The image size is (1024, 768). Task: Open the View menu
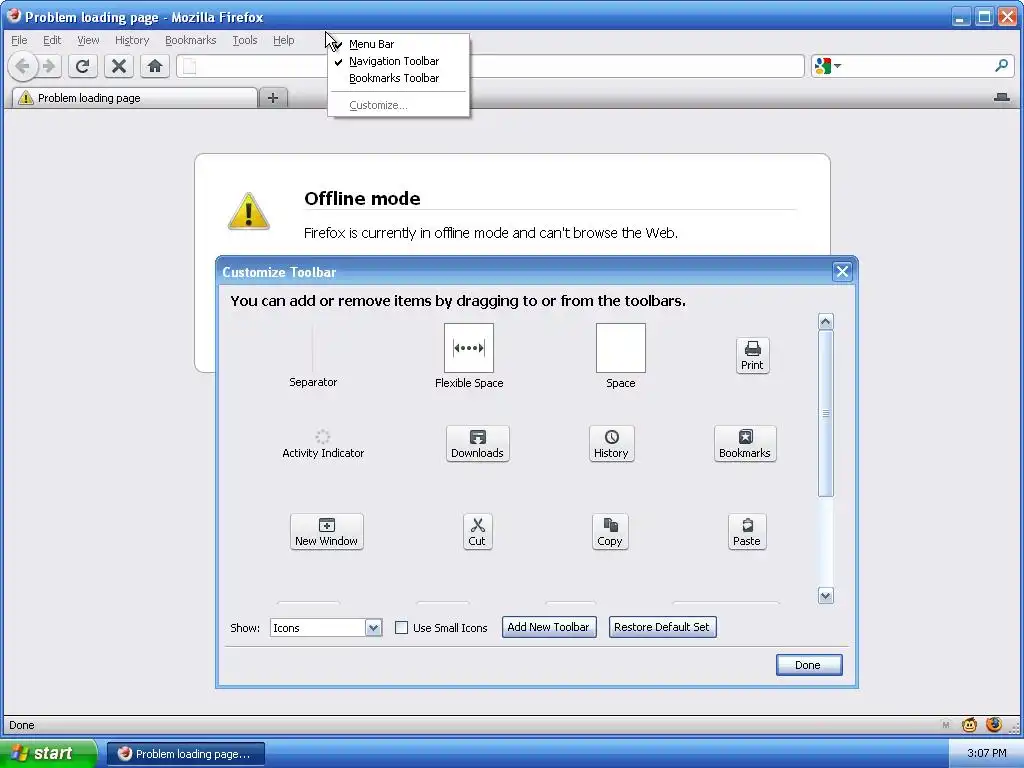tap(88, 40)
